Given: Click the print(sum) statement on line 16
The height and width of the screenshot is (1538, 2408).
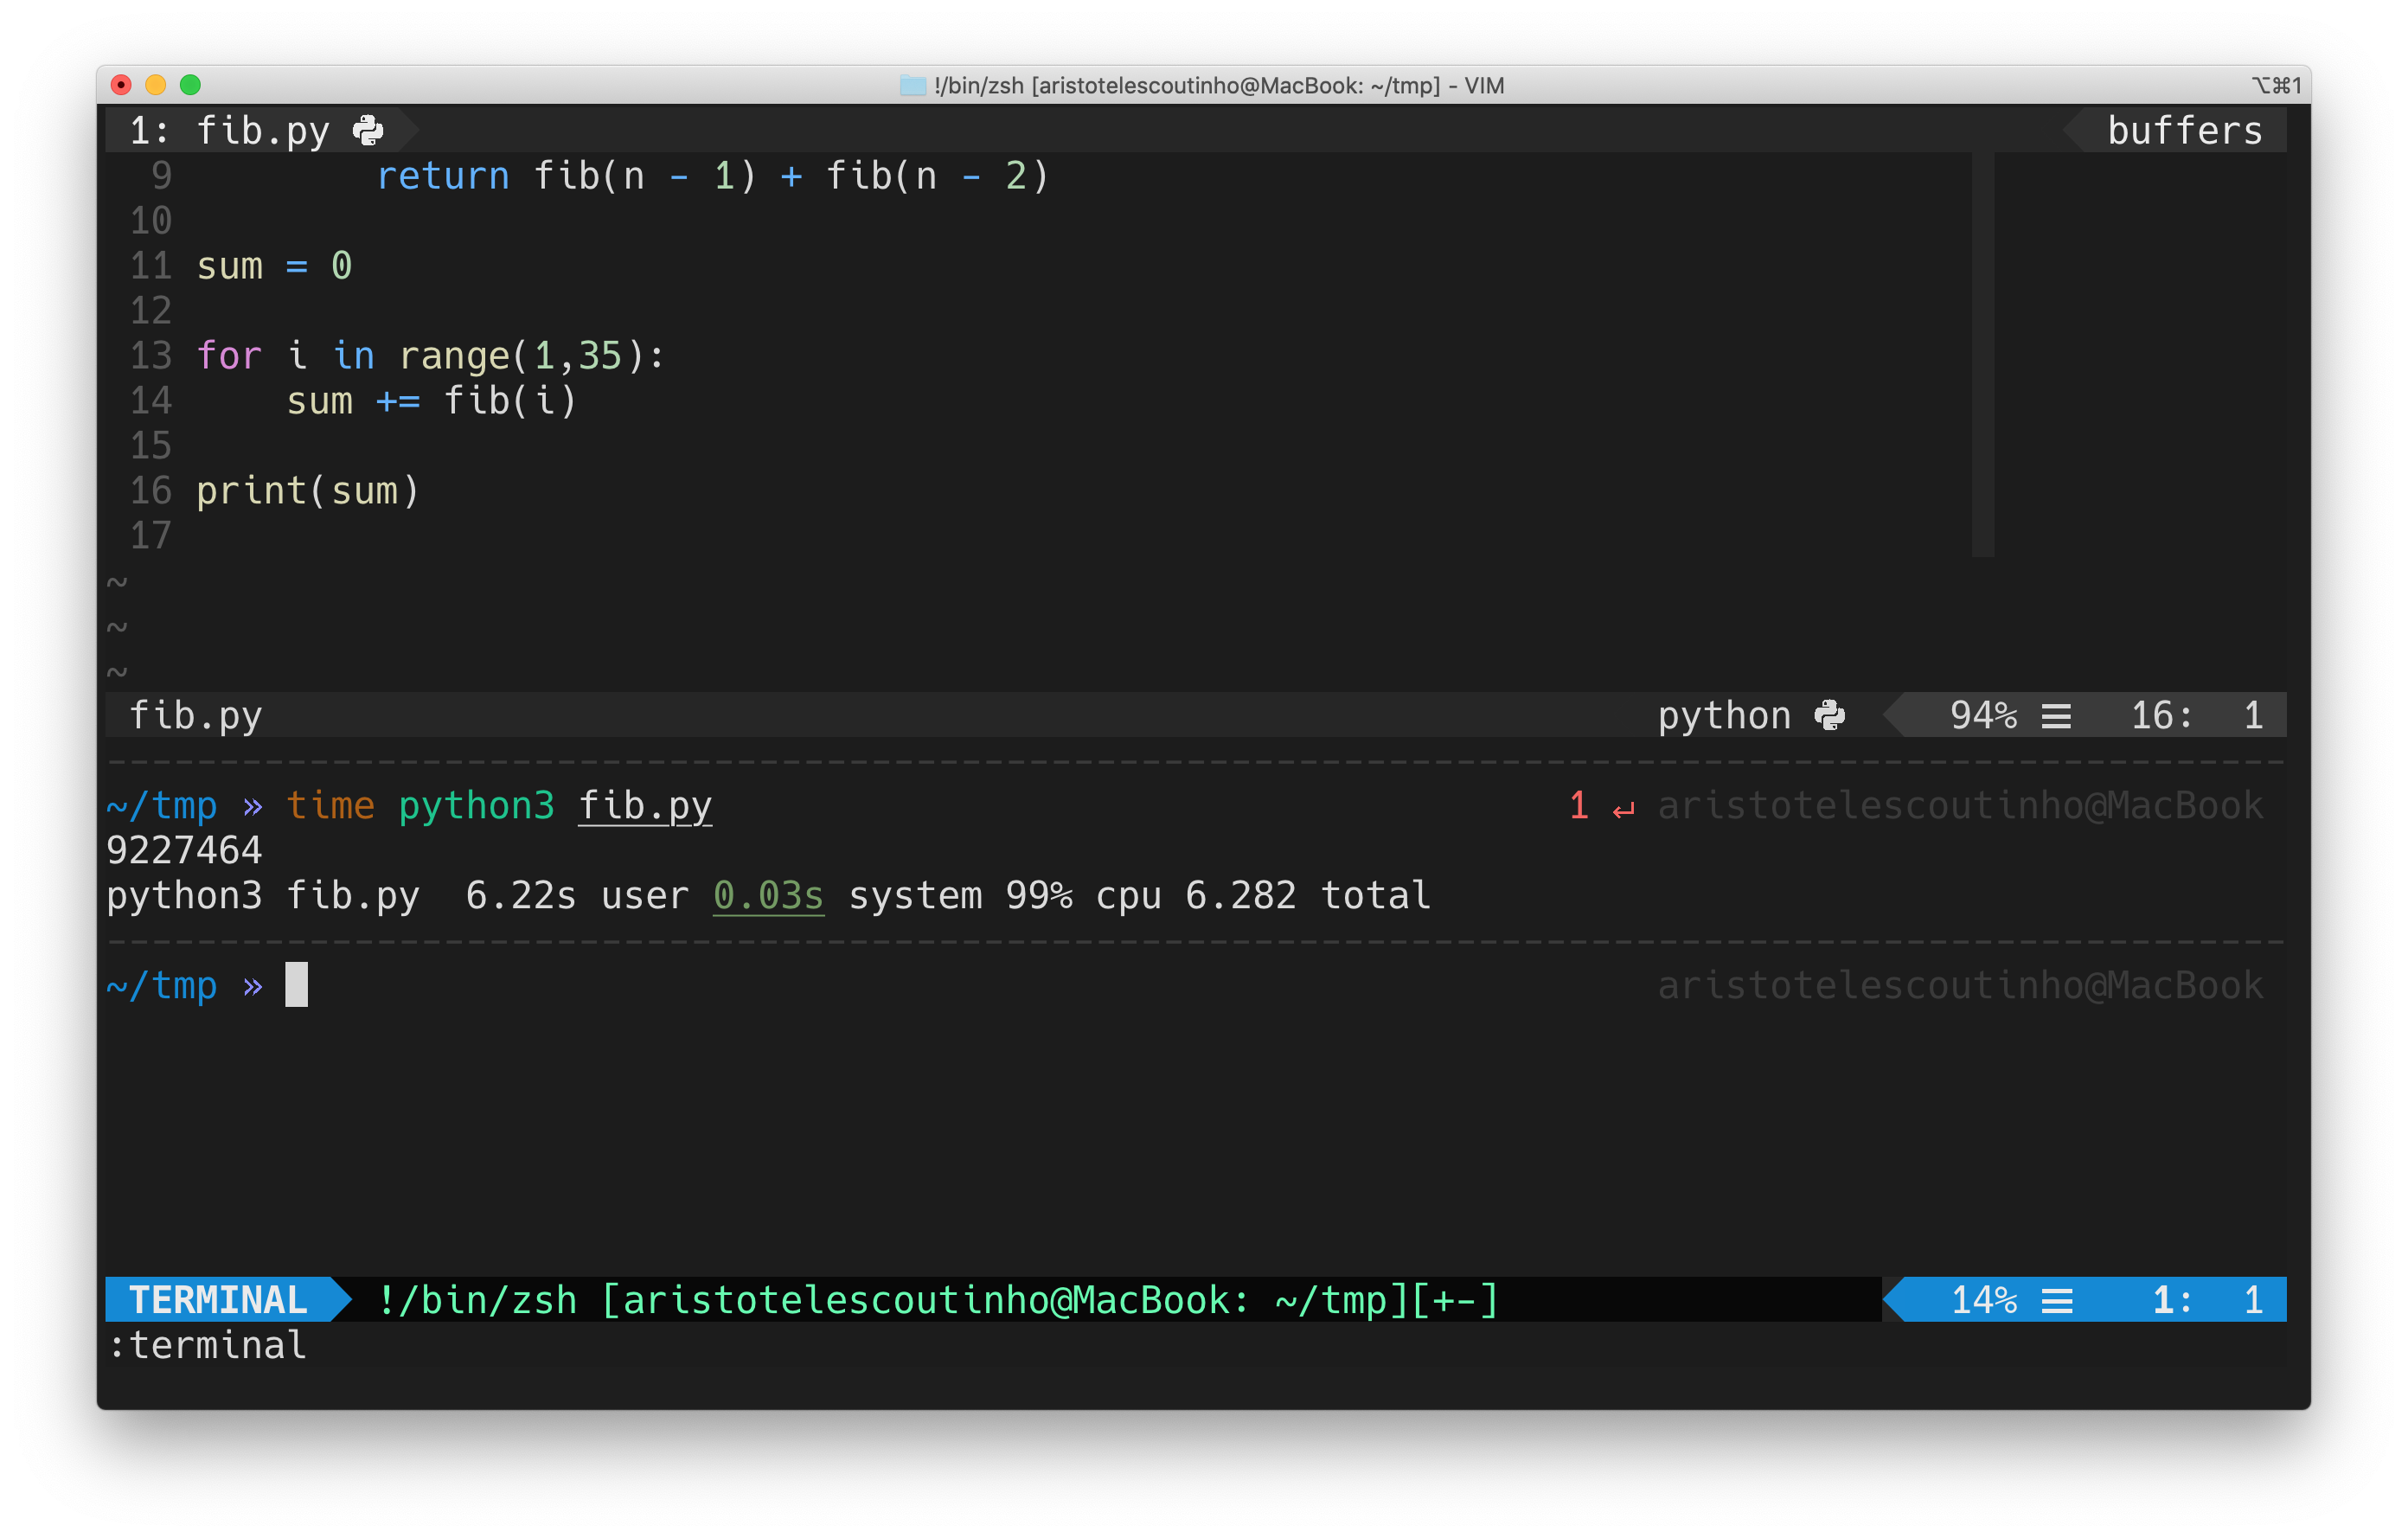Looking at the screenshot, I should 307,491.
